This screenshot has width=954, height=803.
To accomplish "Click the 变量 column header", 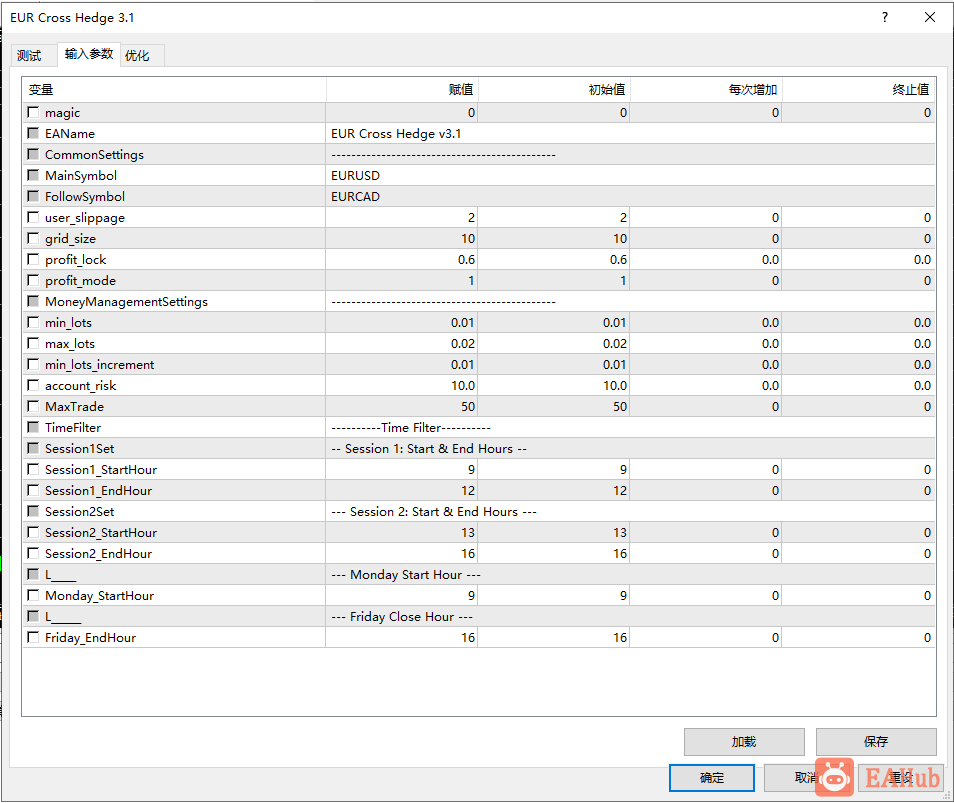I will pos(174,89).
